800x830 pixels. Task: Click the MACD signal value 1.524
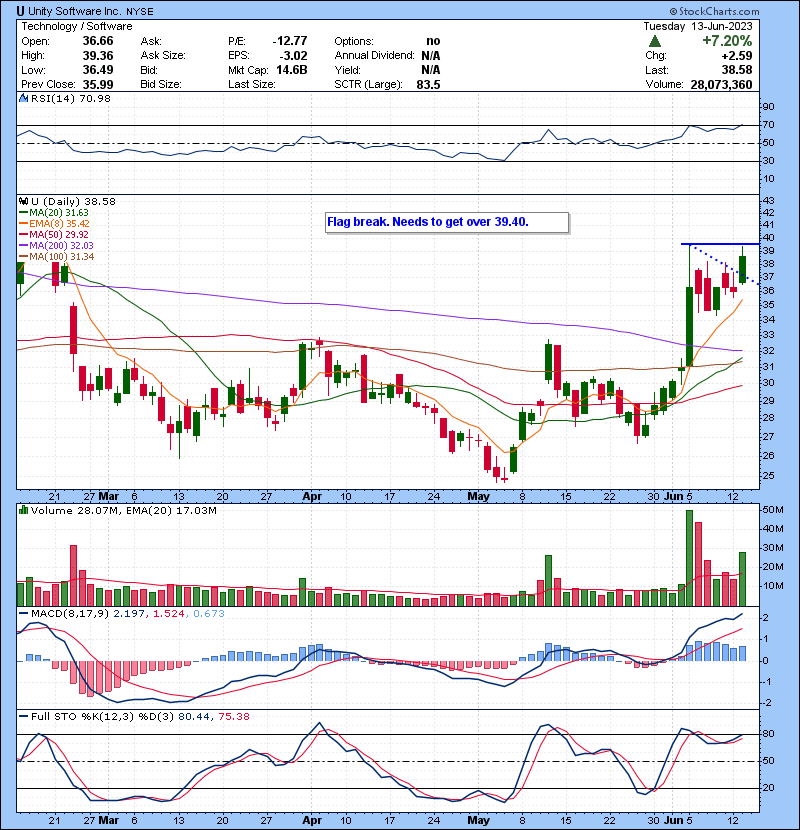tap(168, 614)
